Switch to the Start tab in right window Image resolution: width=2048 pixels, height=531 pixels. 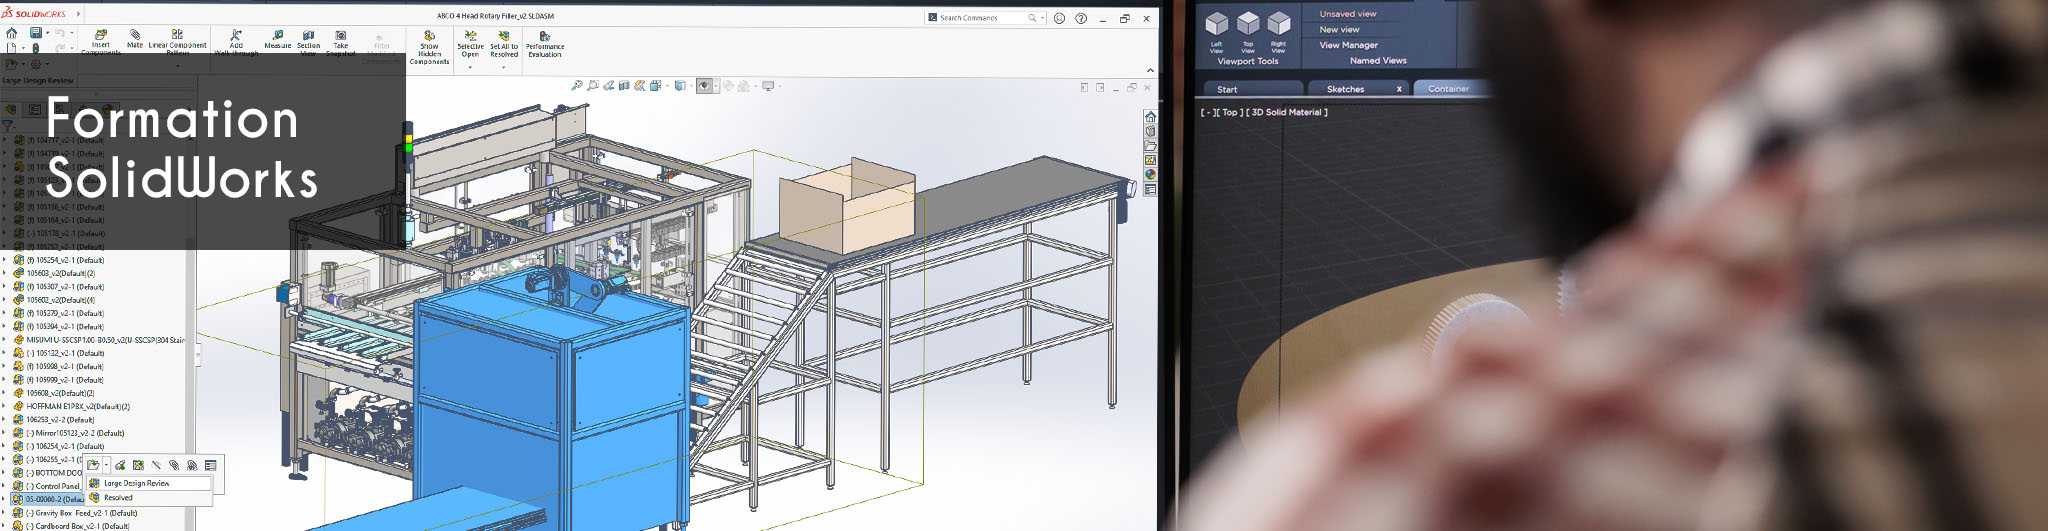(1253, 89)
